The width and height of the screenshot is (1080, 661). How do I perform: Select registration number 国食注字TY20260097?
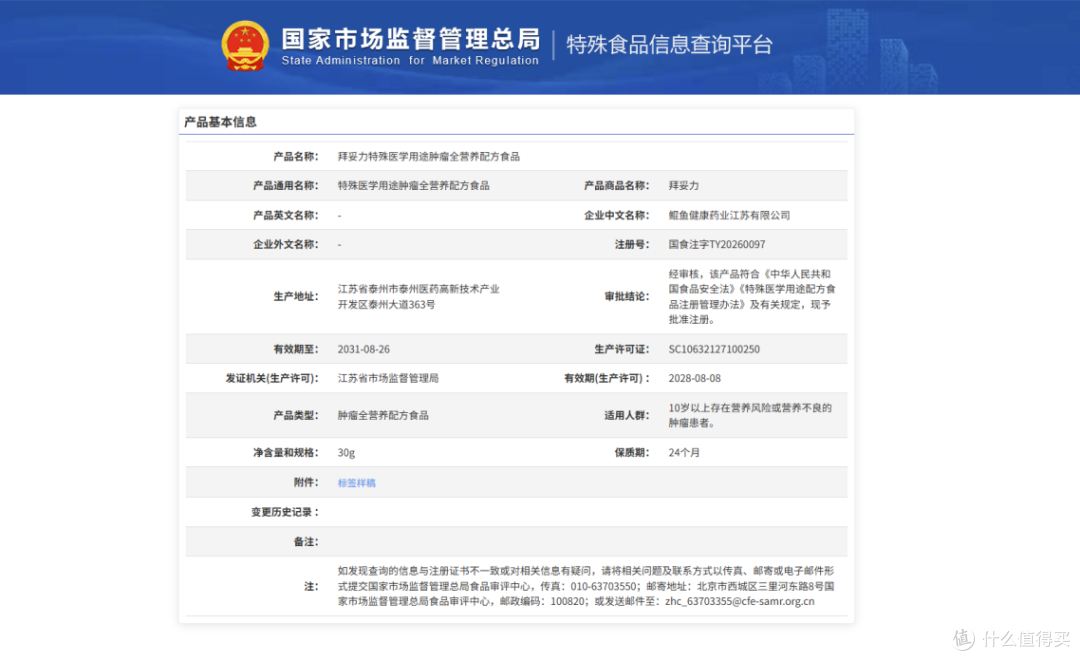pos(716,244)
